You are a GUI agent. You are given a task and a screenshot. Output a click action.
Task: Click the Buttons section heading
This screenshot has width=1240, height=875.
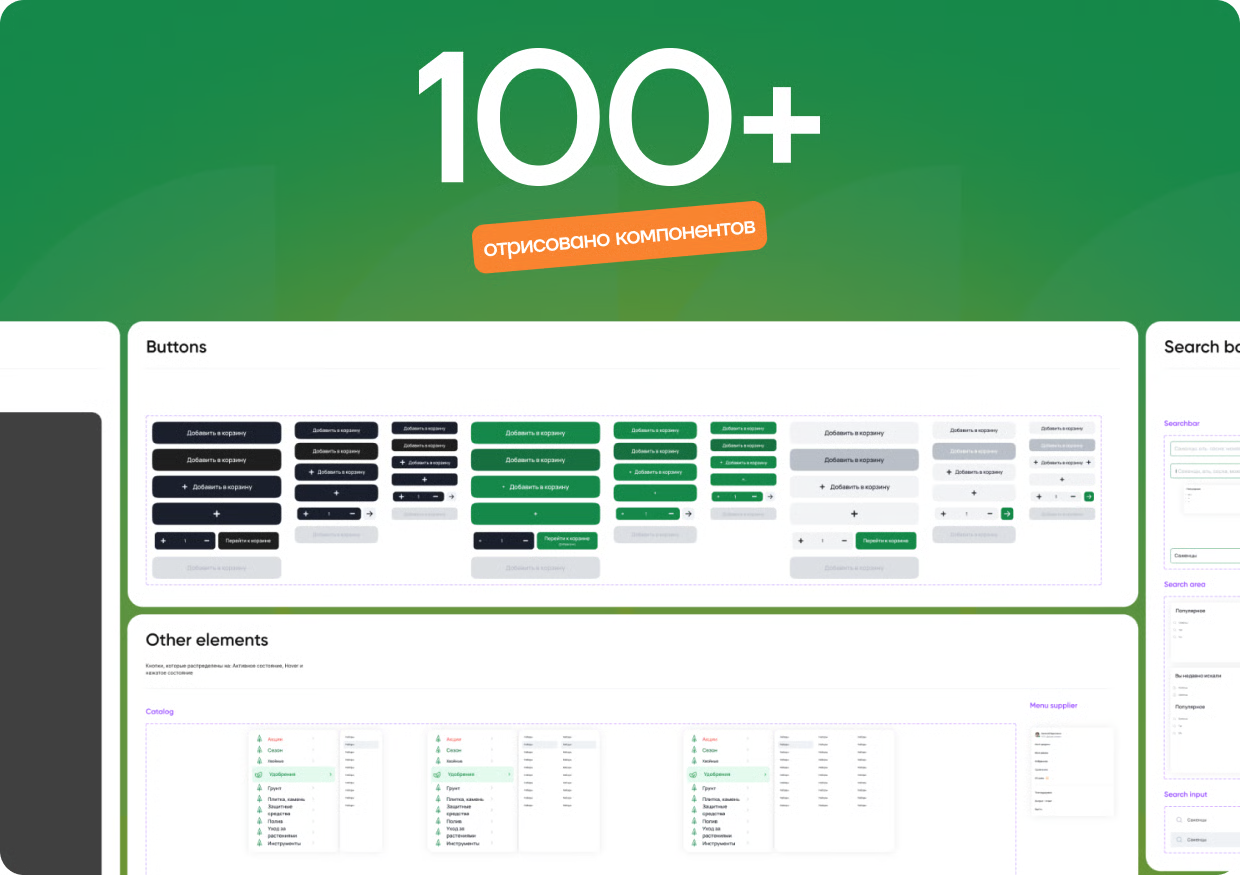pos(176,347)
